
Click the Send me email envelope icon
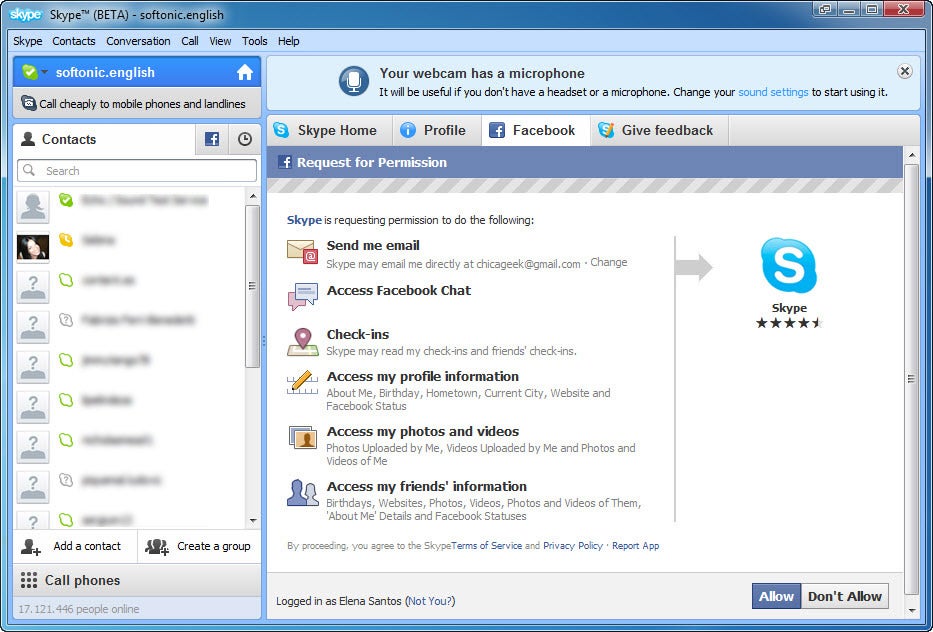pyautogui.click(x=302, y=252)
